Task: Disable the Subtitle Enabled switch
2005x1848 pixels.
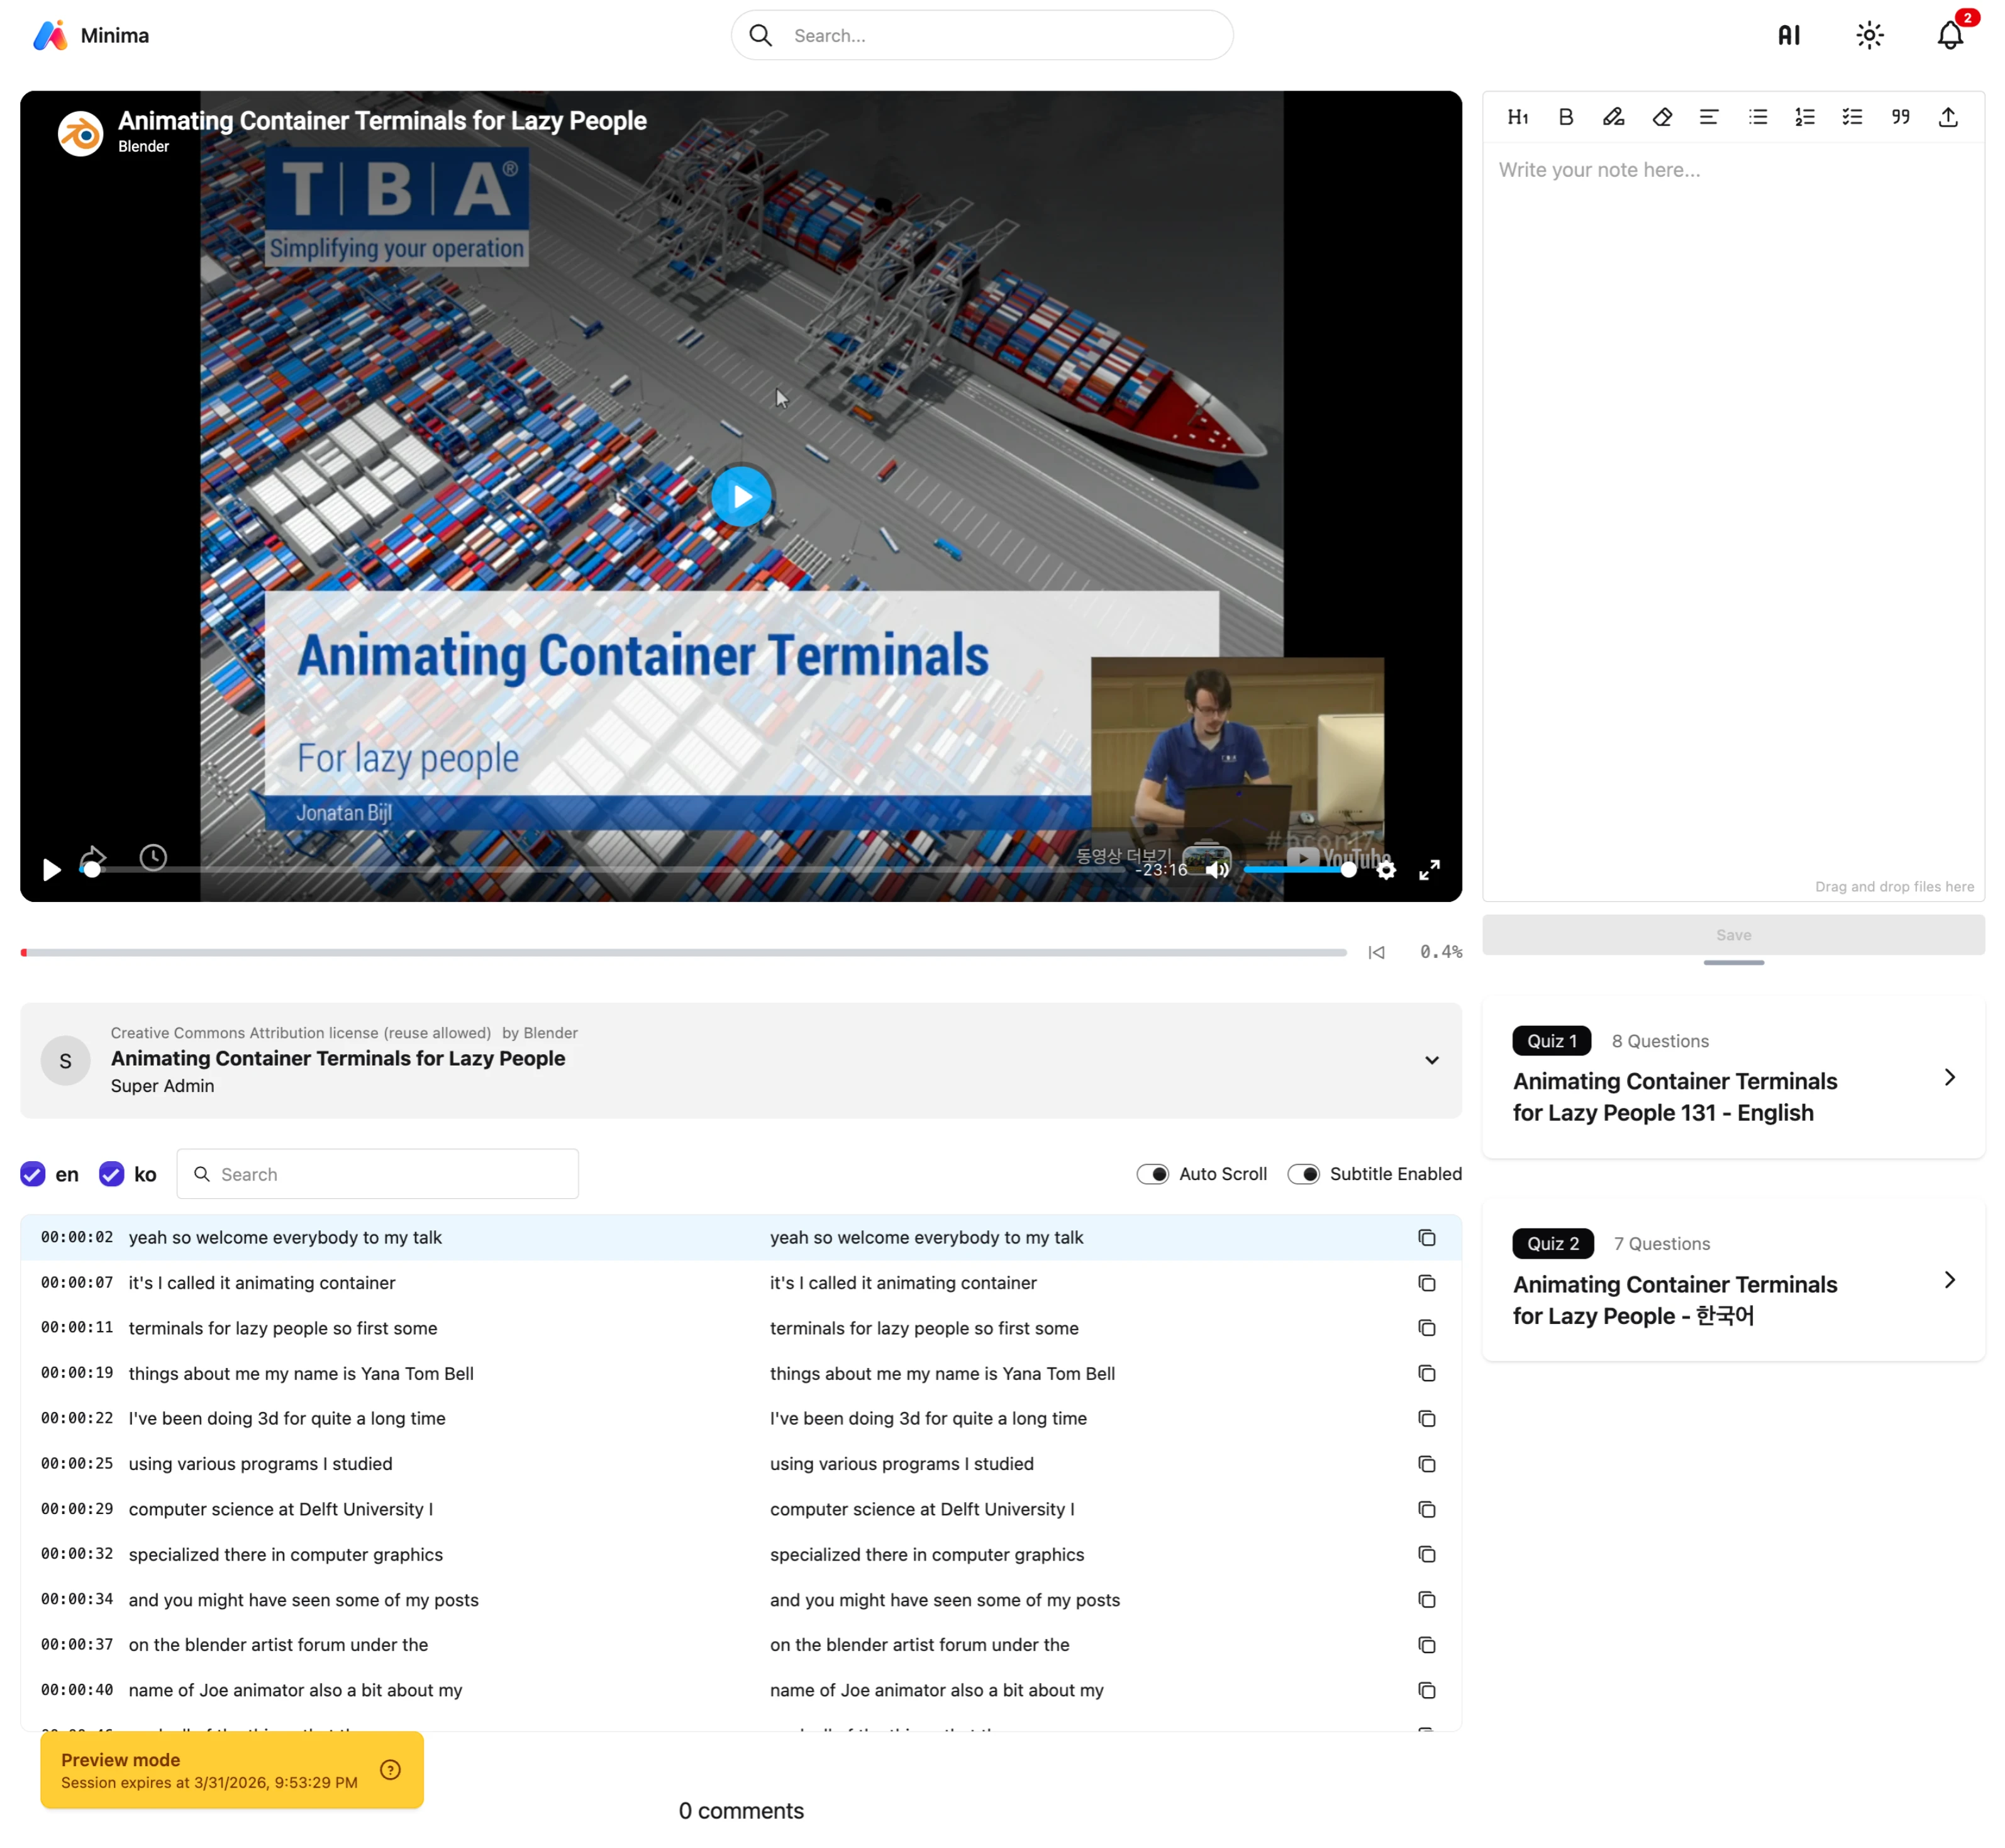Action: coord(1303,1174)
